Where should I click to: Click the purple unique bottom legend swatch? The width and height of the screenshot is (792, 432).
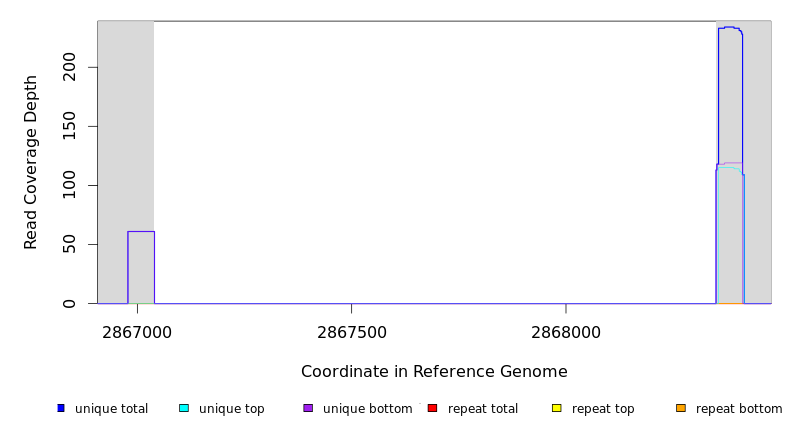308,408
